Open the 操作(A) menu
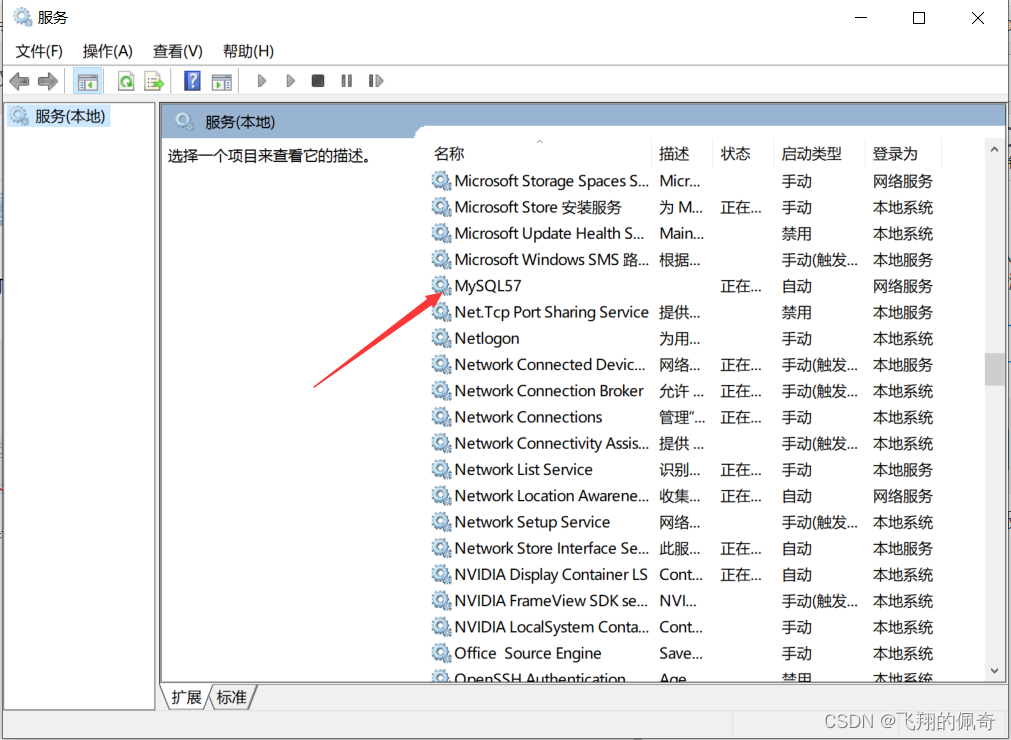This screenshot has width=1011, height=740. click(108, 51)
